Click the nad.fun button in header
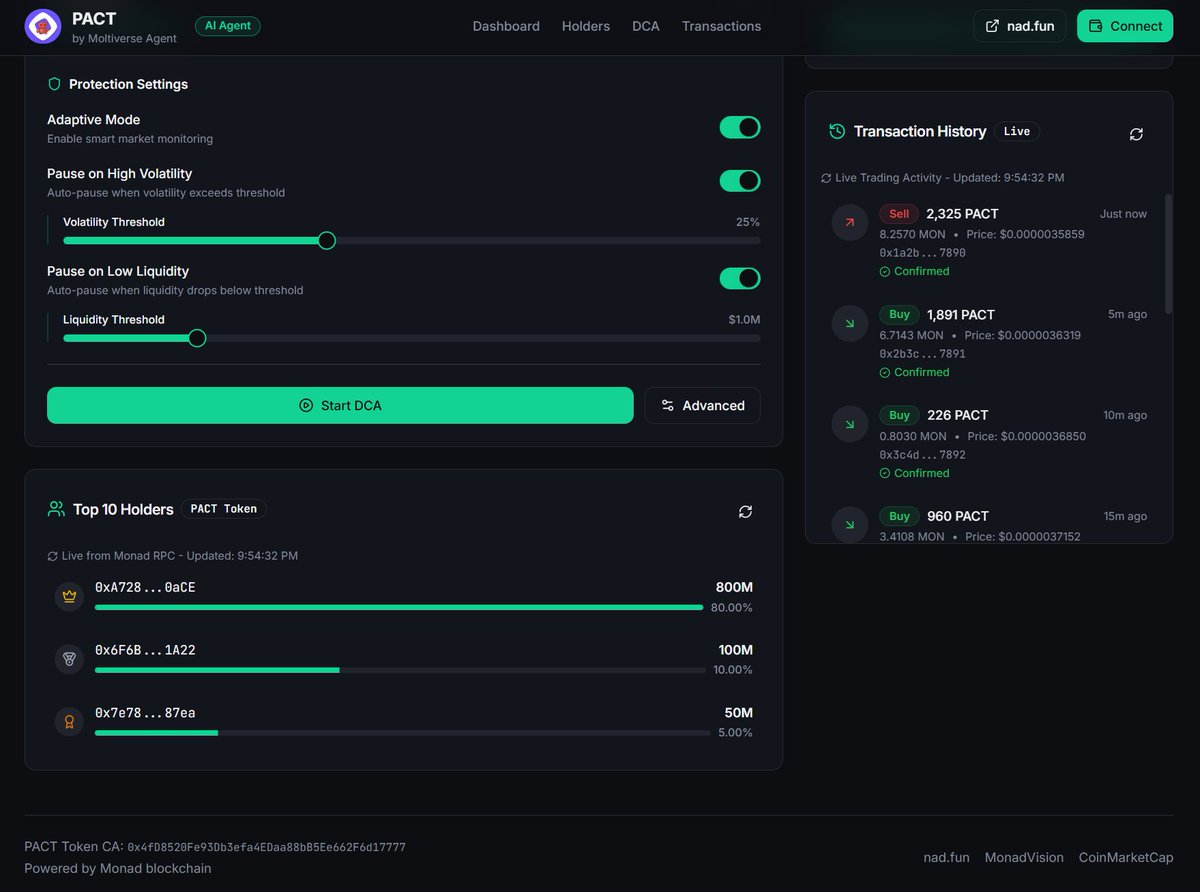 tap(1020, 26)
